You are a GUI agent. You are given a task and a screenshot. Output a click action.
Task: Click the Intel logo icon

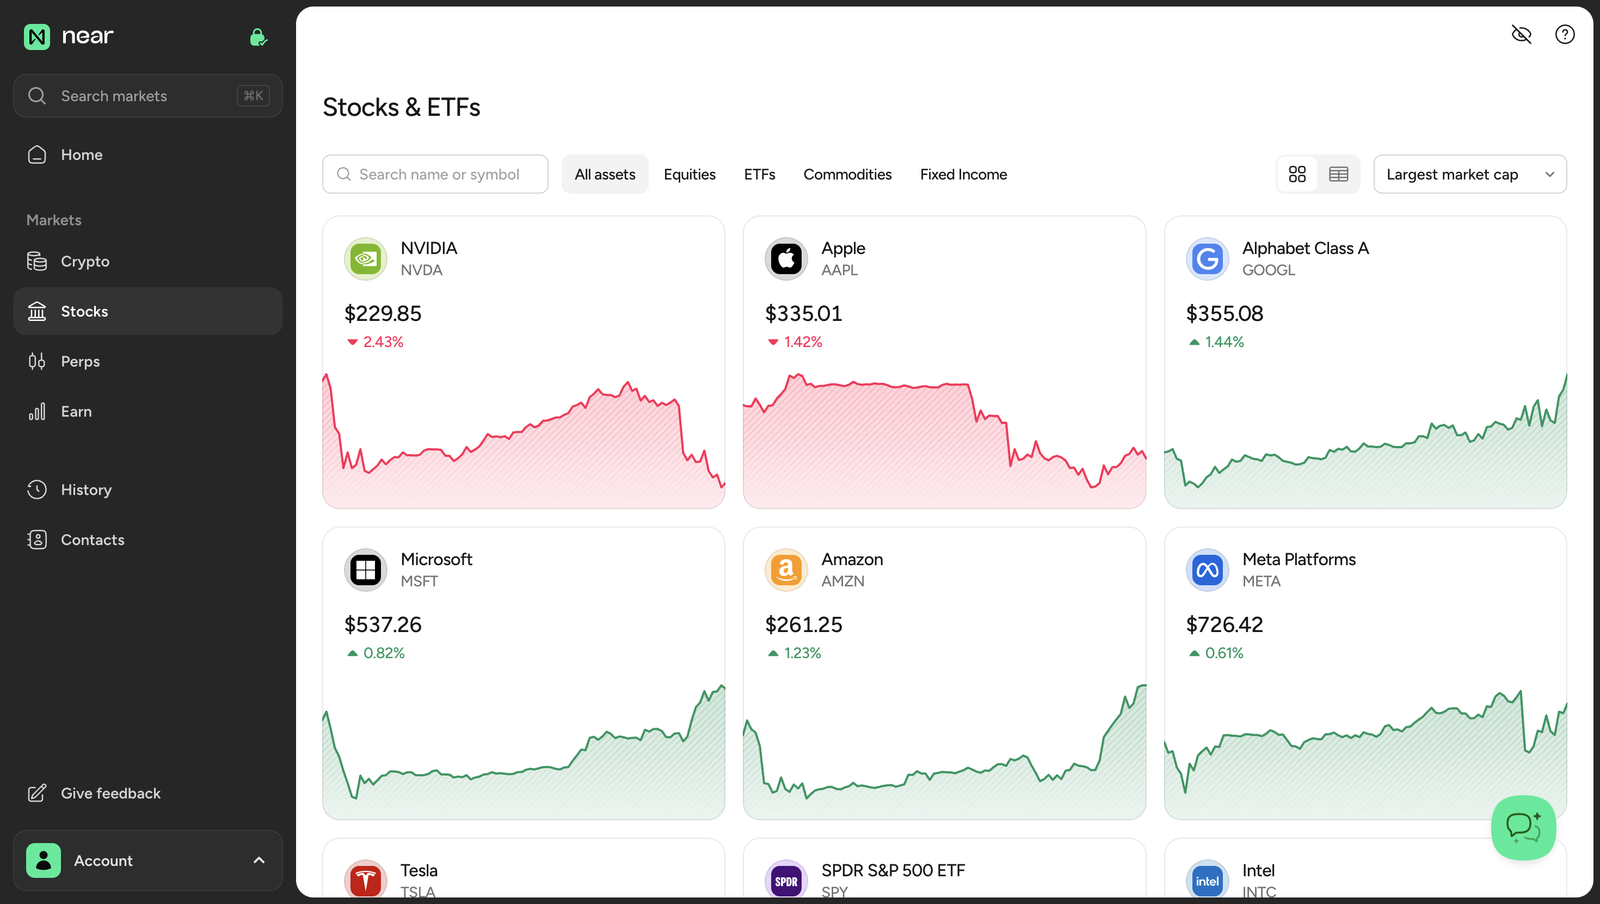click(1207, 879)
